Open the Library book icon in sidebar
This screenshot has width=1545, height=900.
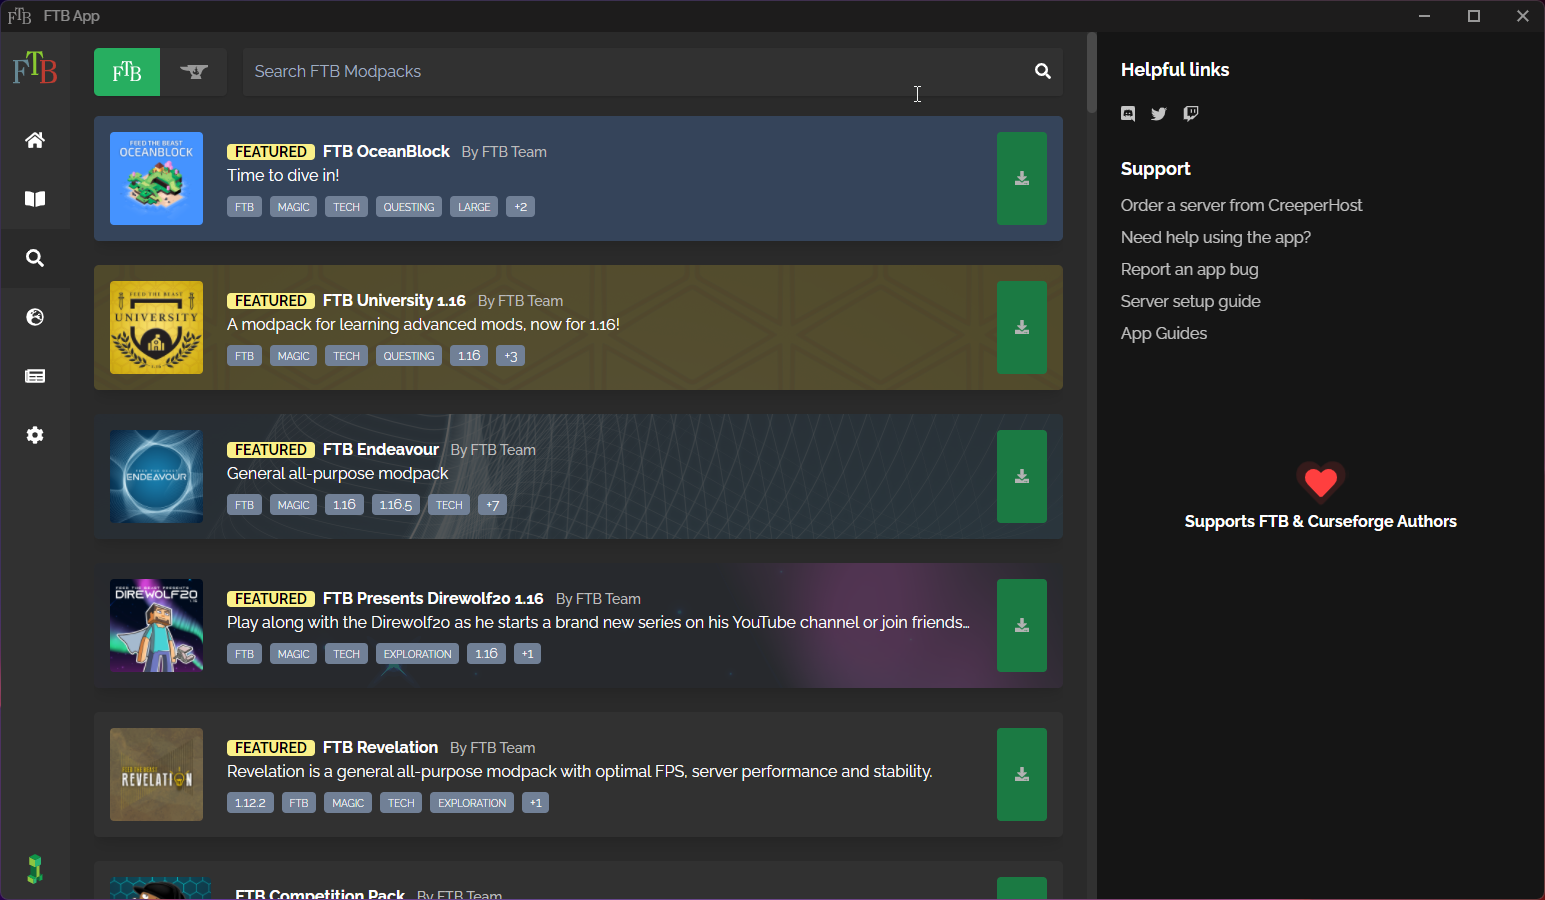pyautogui.click(x=35, y=199)
